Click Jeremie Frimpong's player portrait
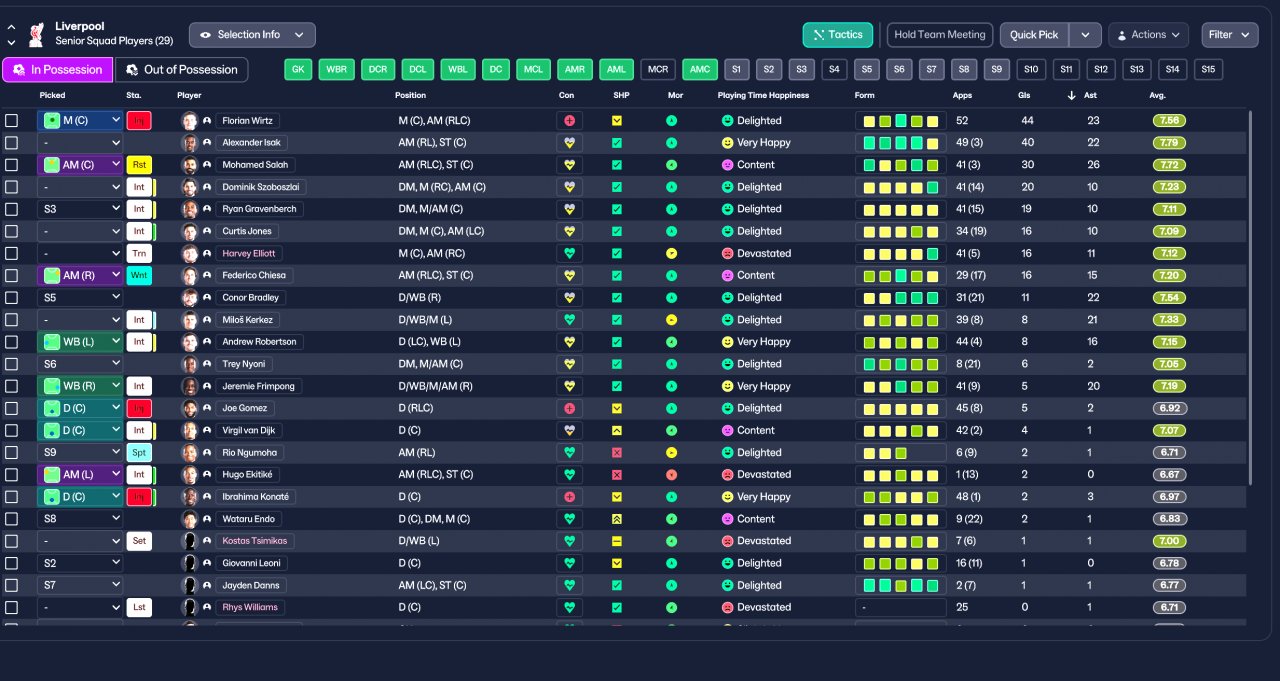 coord(190,386)
